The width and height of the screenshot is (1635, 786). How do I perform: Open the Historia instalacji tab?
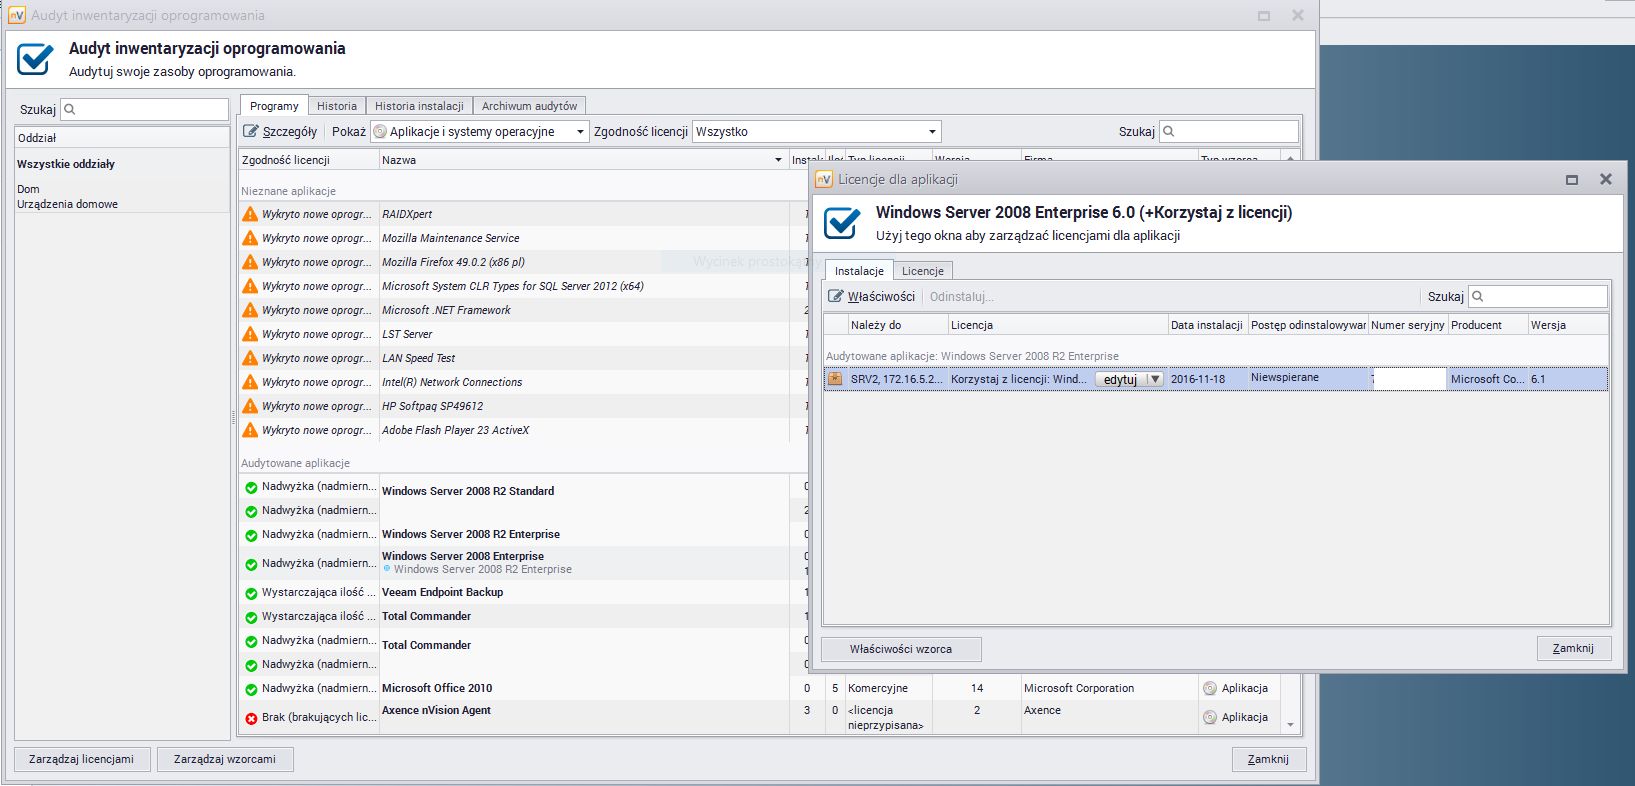point(419,106)
